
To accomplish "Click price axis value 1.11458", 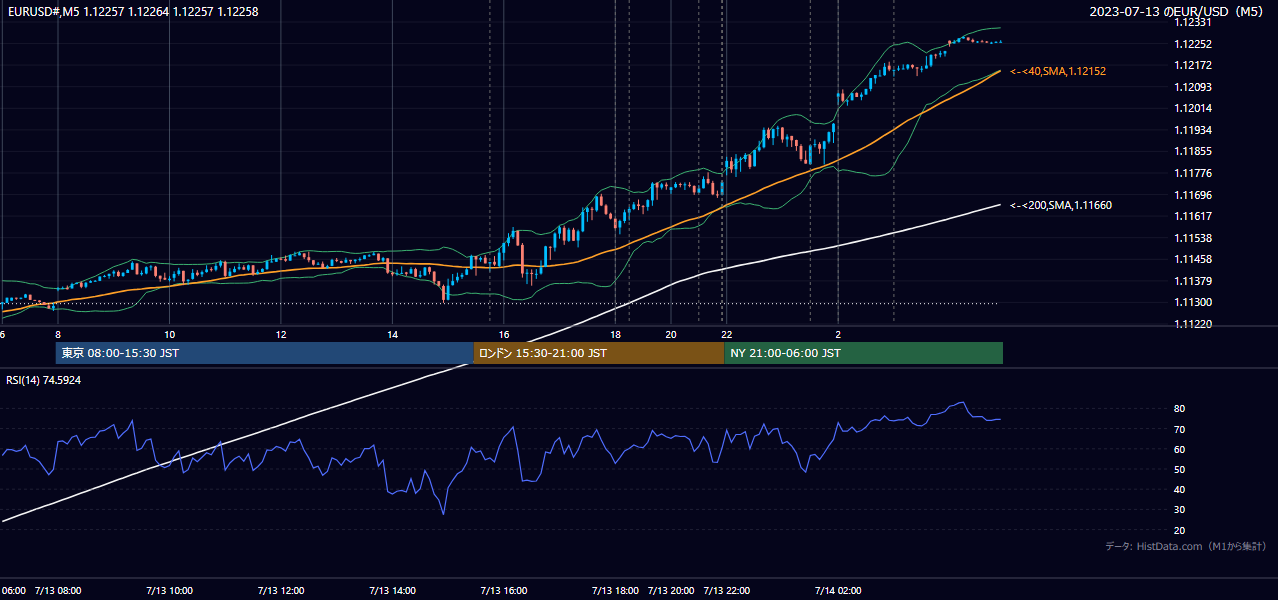I will (x=1193, y=259).
